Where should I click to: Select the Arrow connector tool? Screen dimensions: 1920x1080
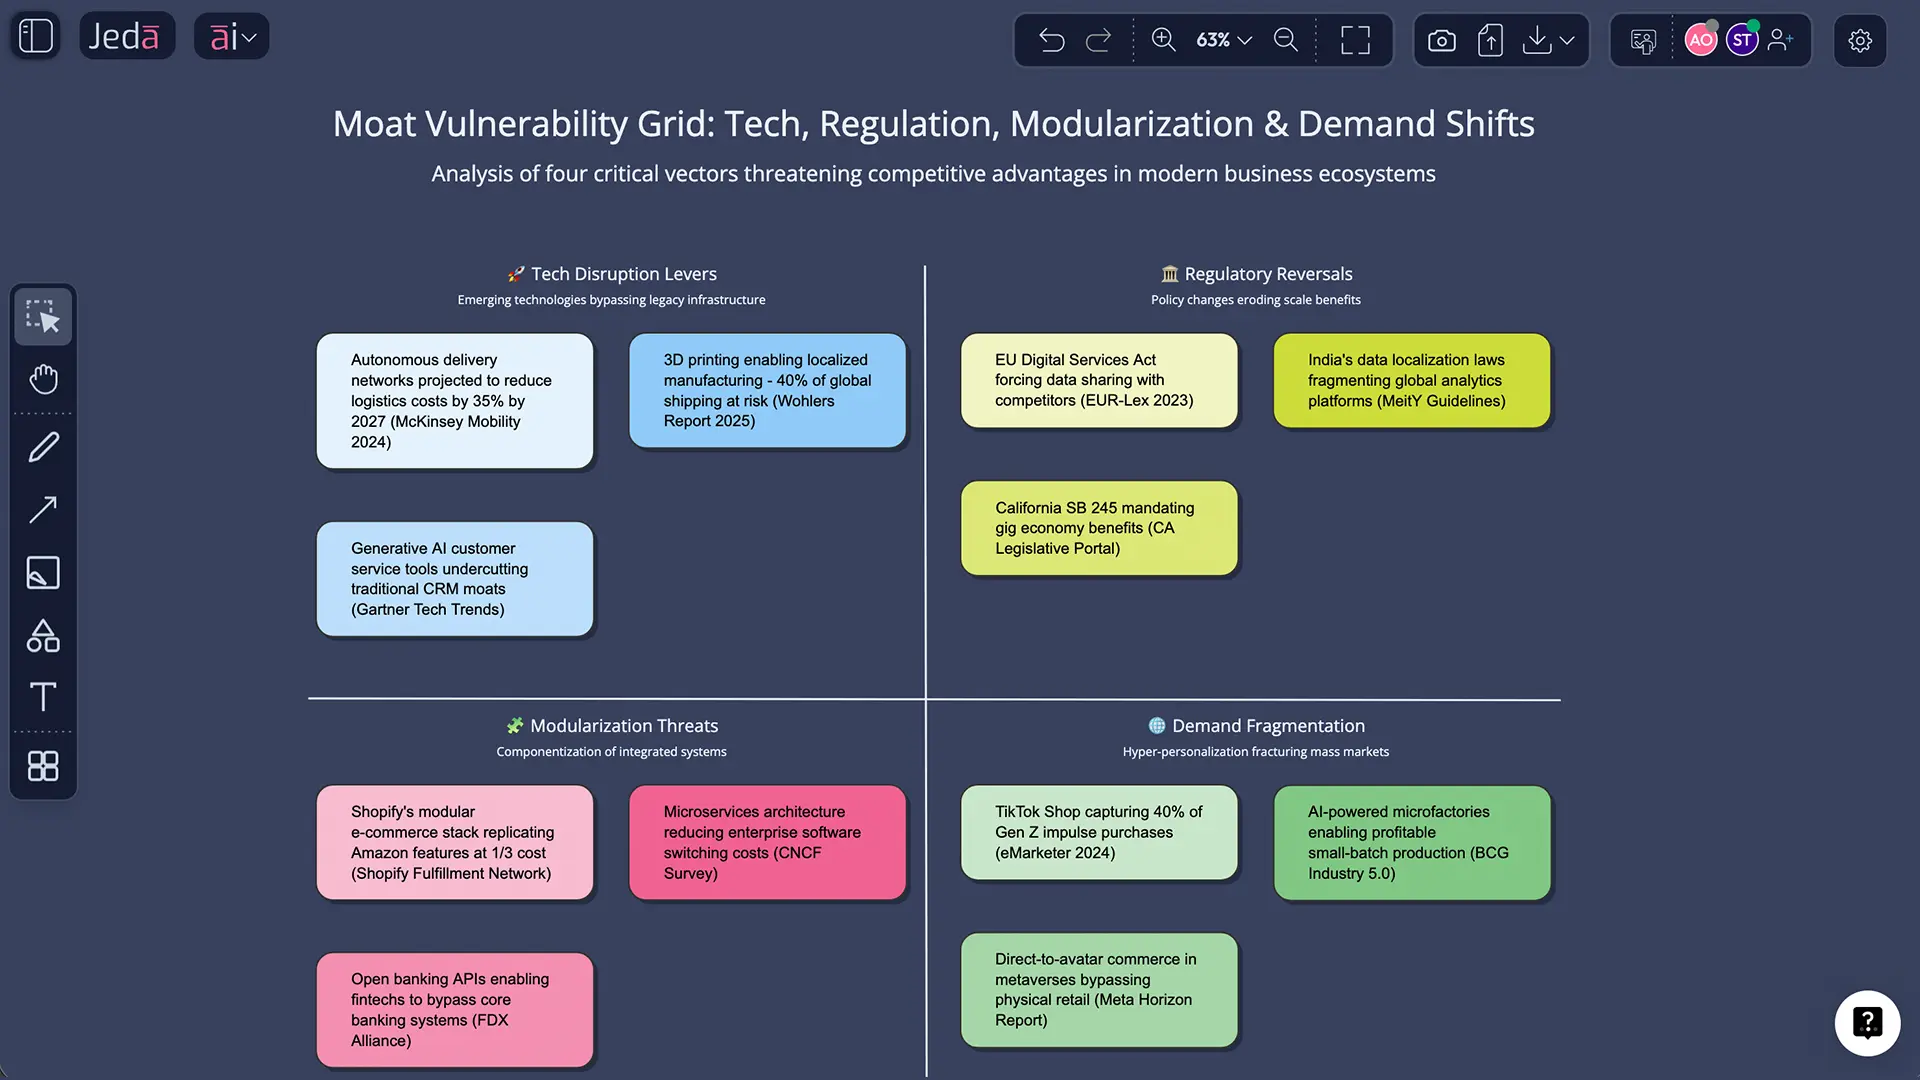pyautogui.click(x=43, y=509)
